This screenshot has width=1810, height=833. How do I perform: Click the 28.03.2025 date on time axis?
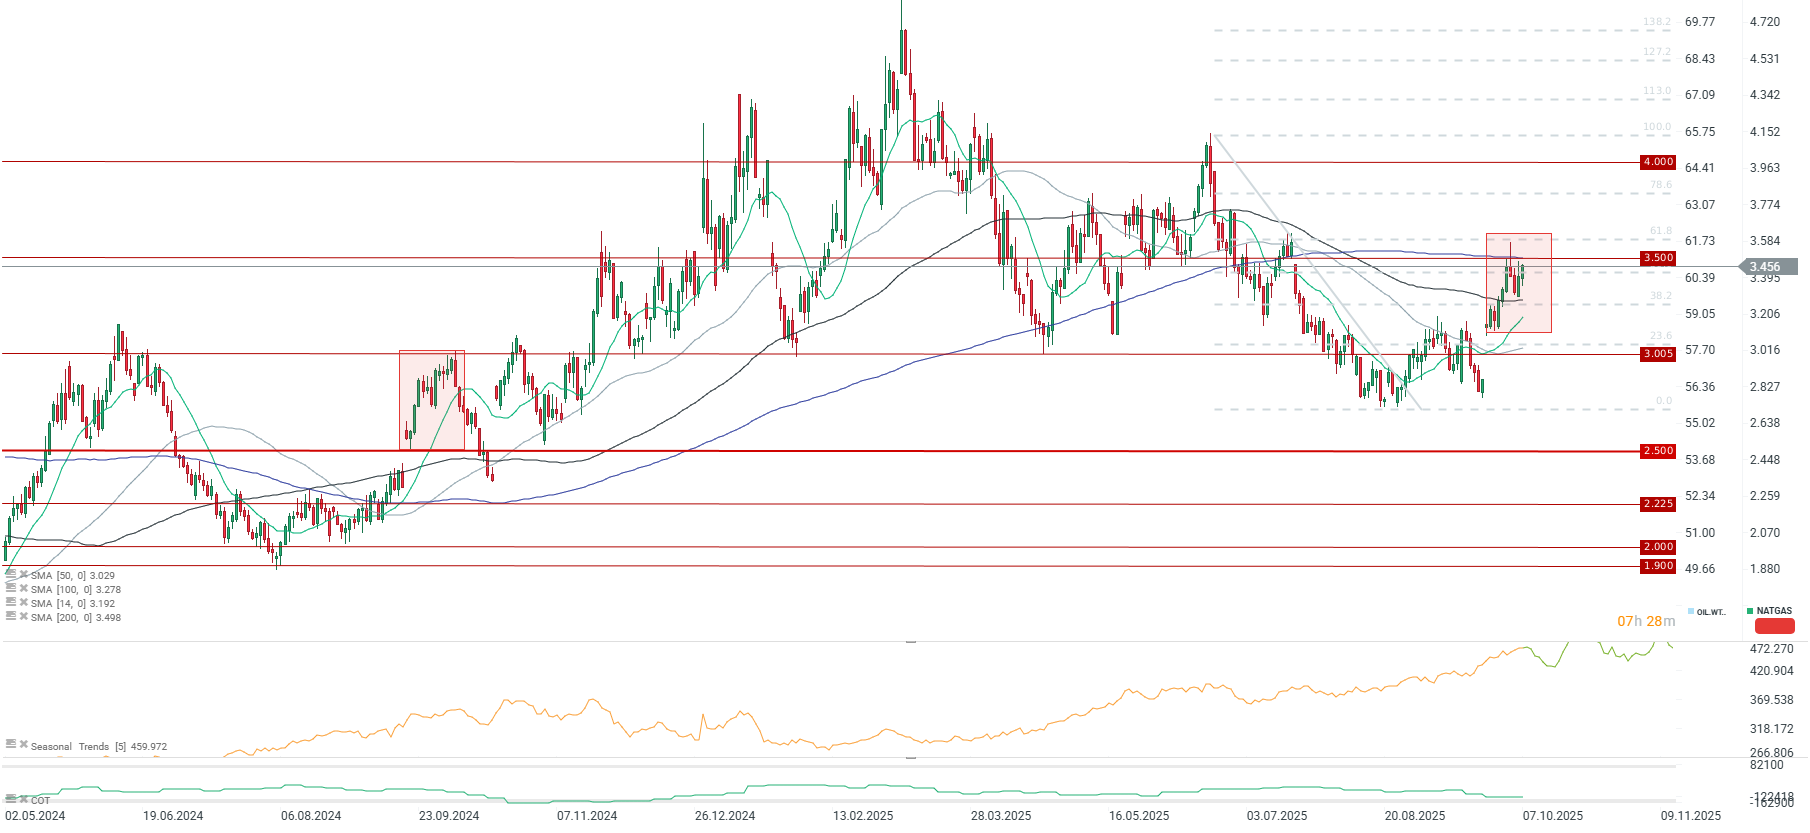[x=1001, y=816]
